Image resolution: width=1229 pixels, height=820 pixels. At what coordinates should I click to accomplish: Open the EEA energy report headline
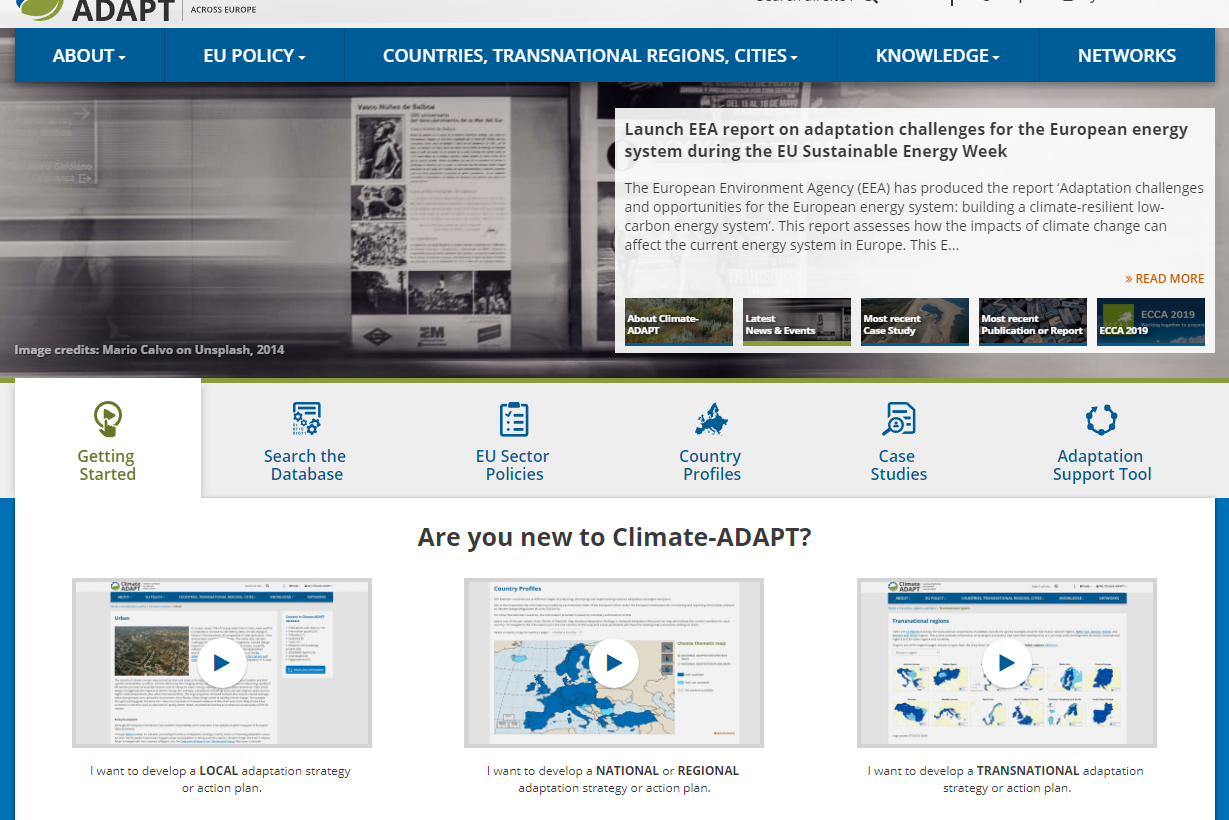coord(906,140)
